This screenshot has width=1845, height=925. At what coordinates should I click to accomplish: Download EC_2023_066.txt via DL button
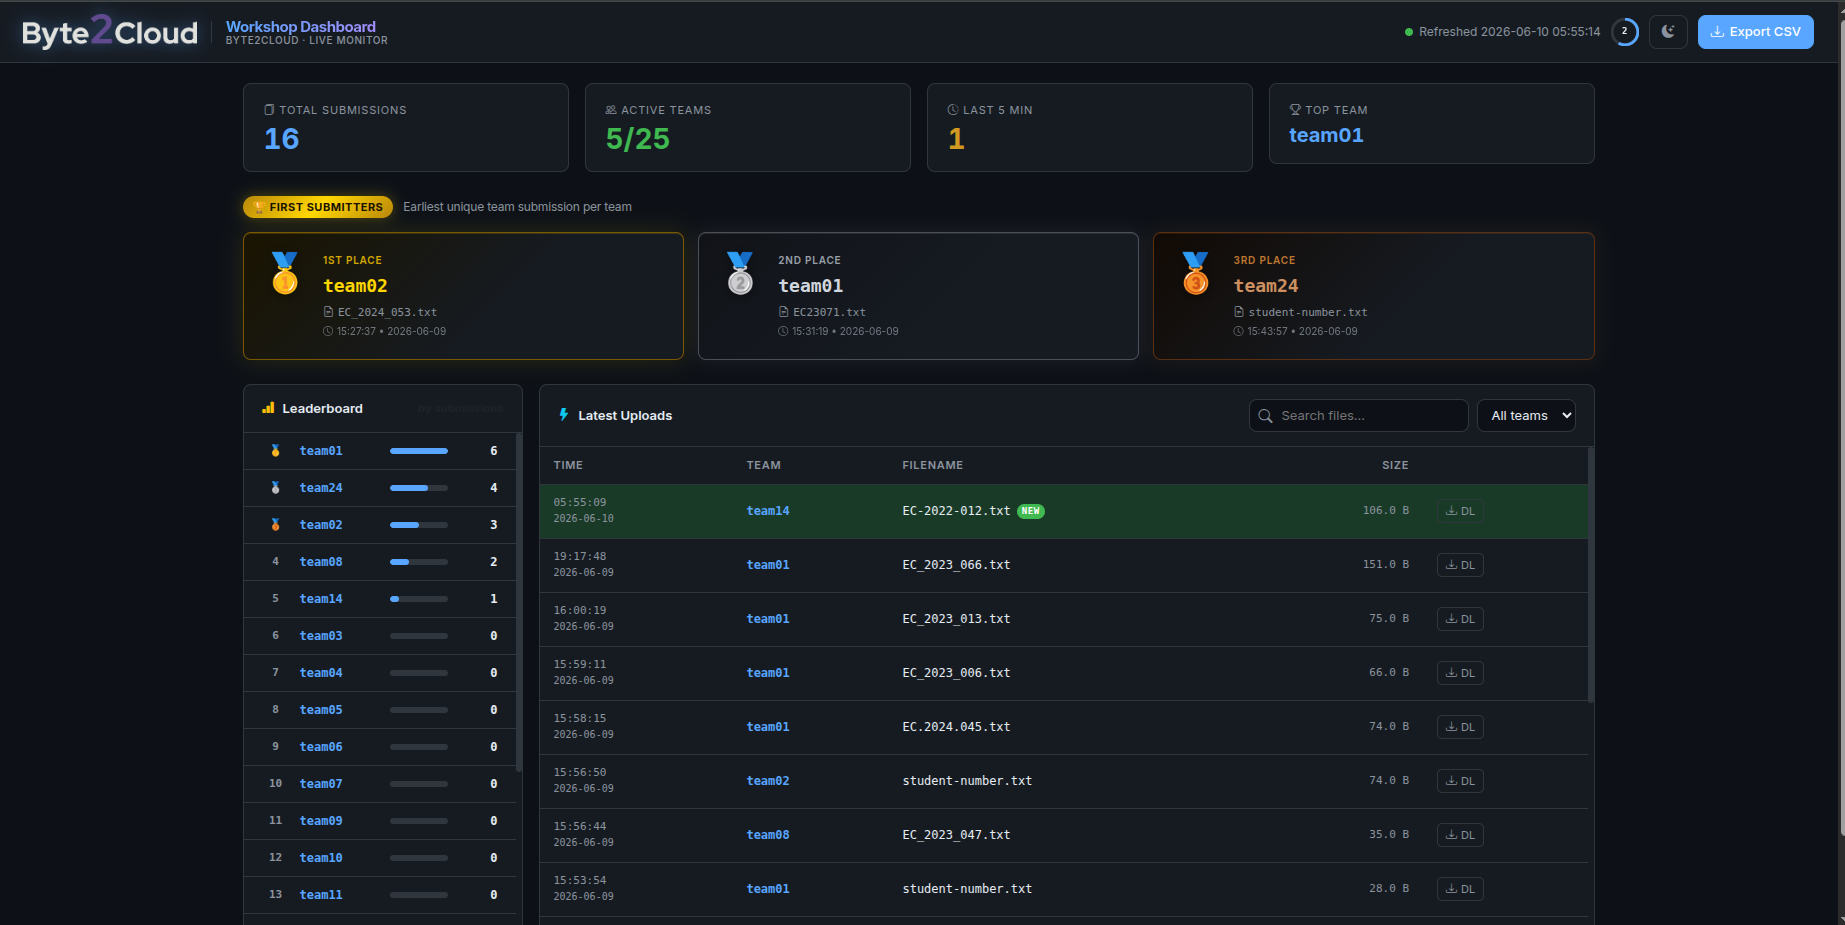1460,565
